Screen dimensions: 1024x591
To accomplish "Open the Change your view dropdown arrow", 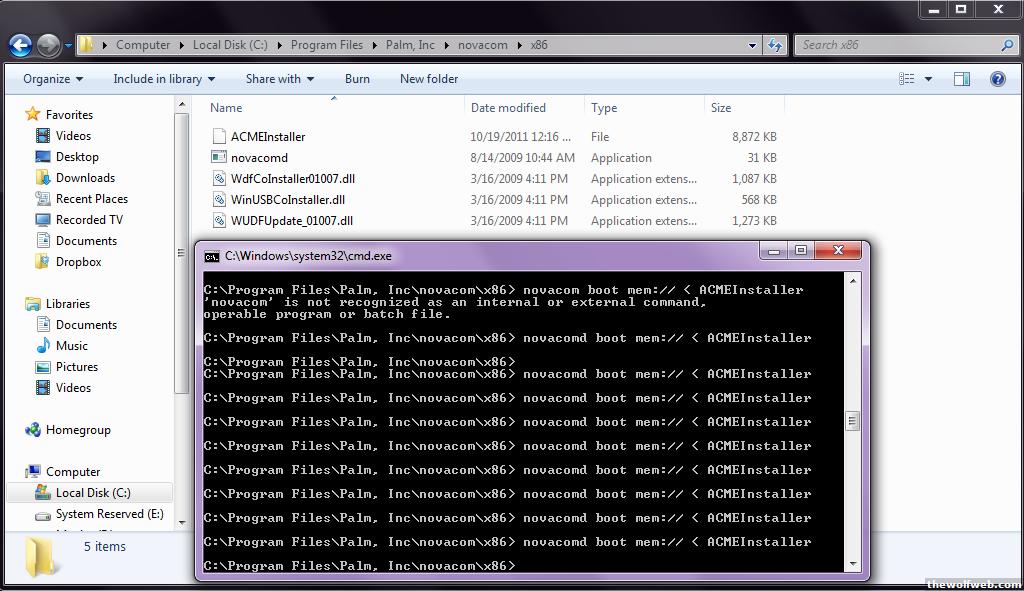I will click(929, 79).
